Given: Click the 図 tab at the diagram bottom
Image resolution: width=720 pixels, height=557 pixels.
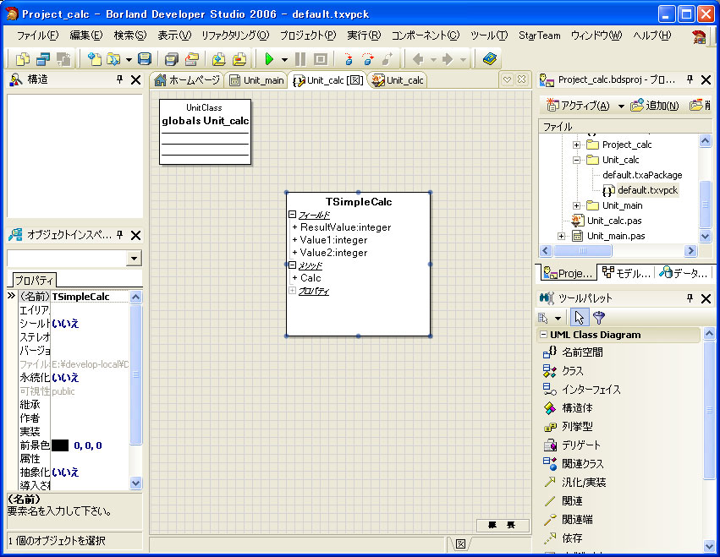Looking at the screenshot, I should (x=461, y=544).
